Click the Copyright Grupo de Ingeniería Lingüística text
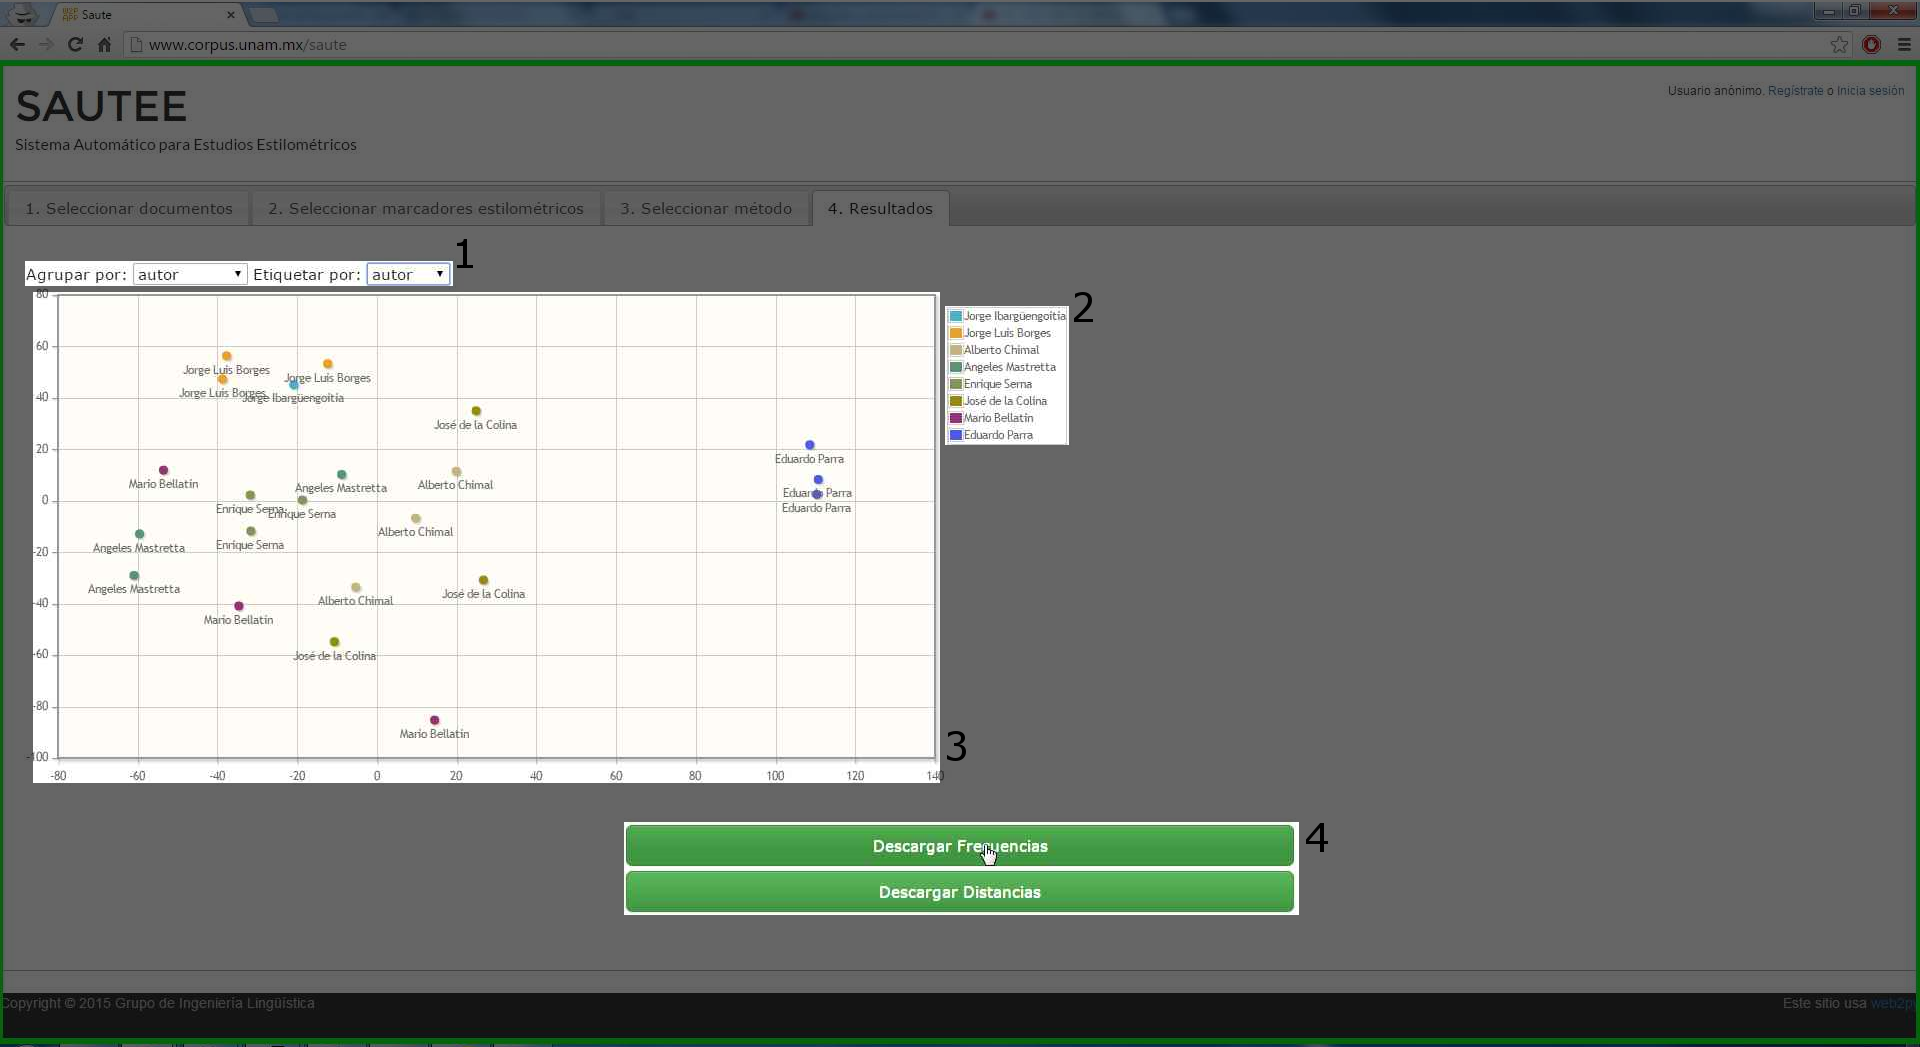 pyautogui.click(x=158, y=1003)
